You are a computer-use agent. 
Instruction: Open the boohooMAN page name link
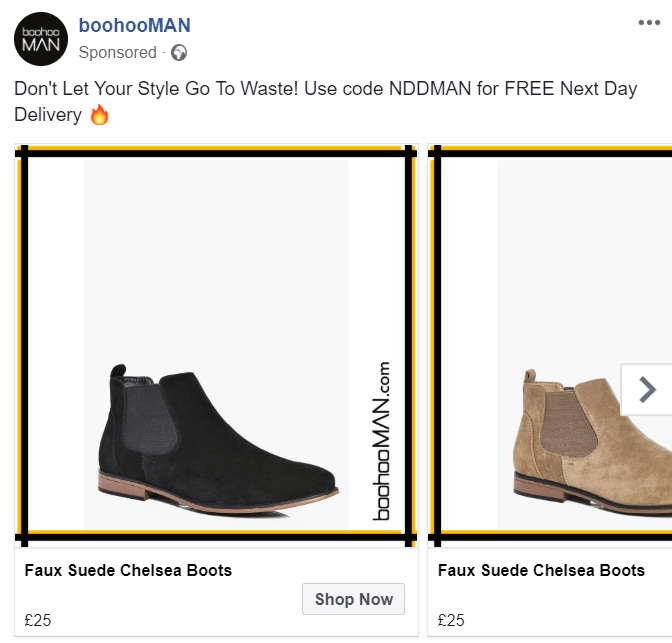pos(134,25)
